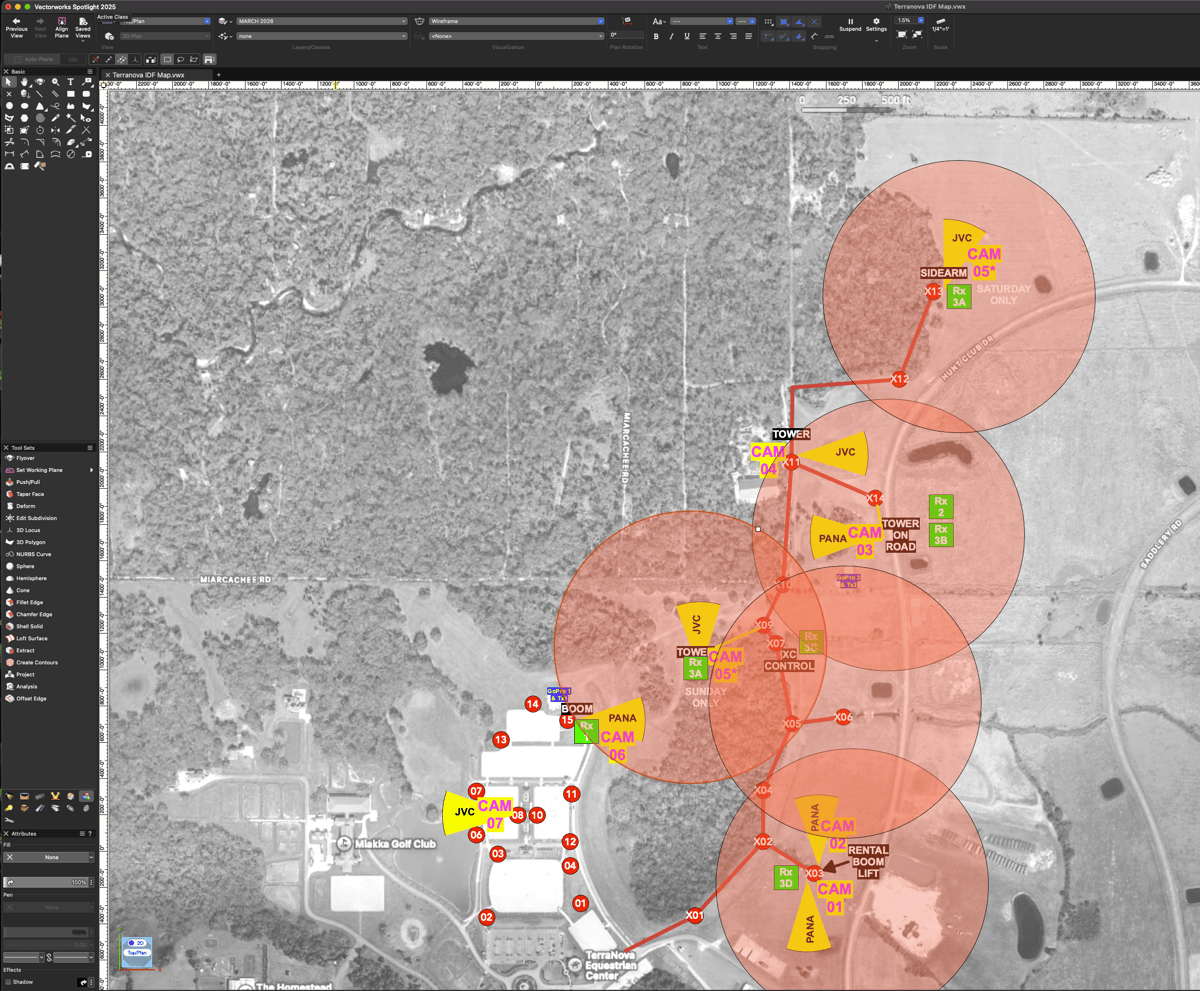Click Fit to Page Area zoom icon

[x=902, y=34]
